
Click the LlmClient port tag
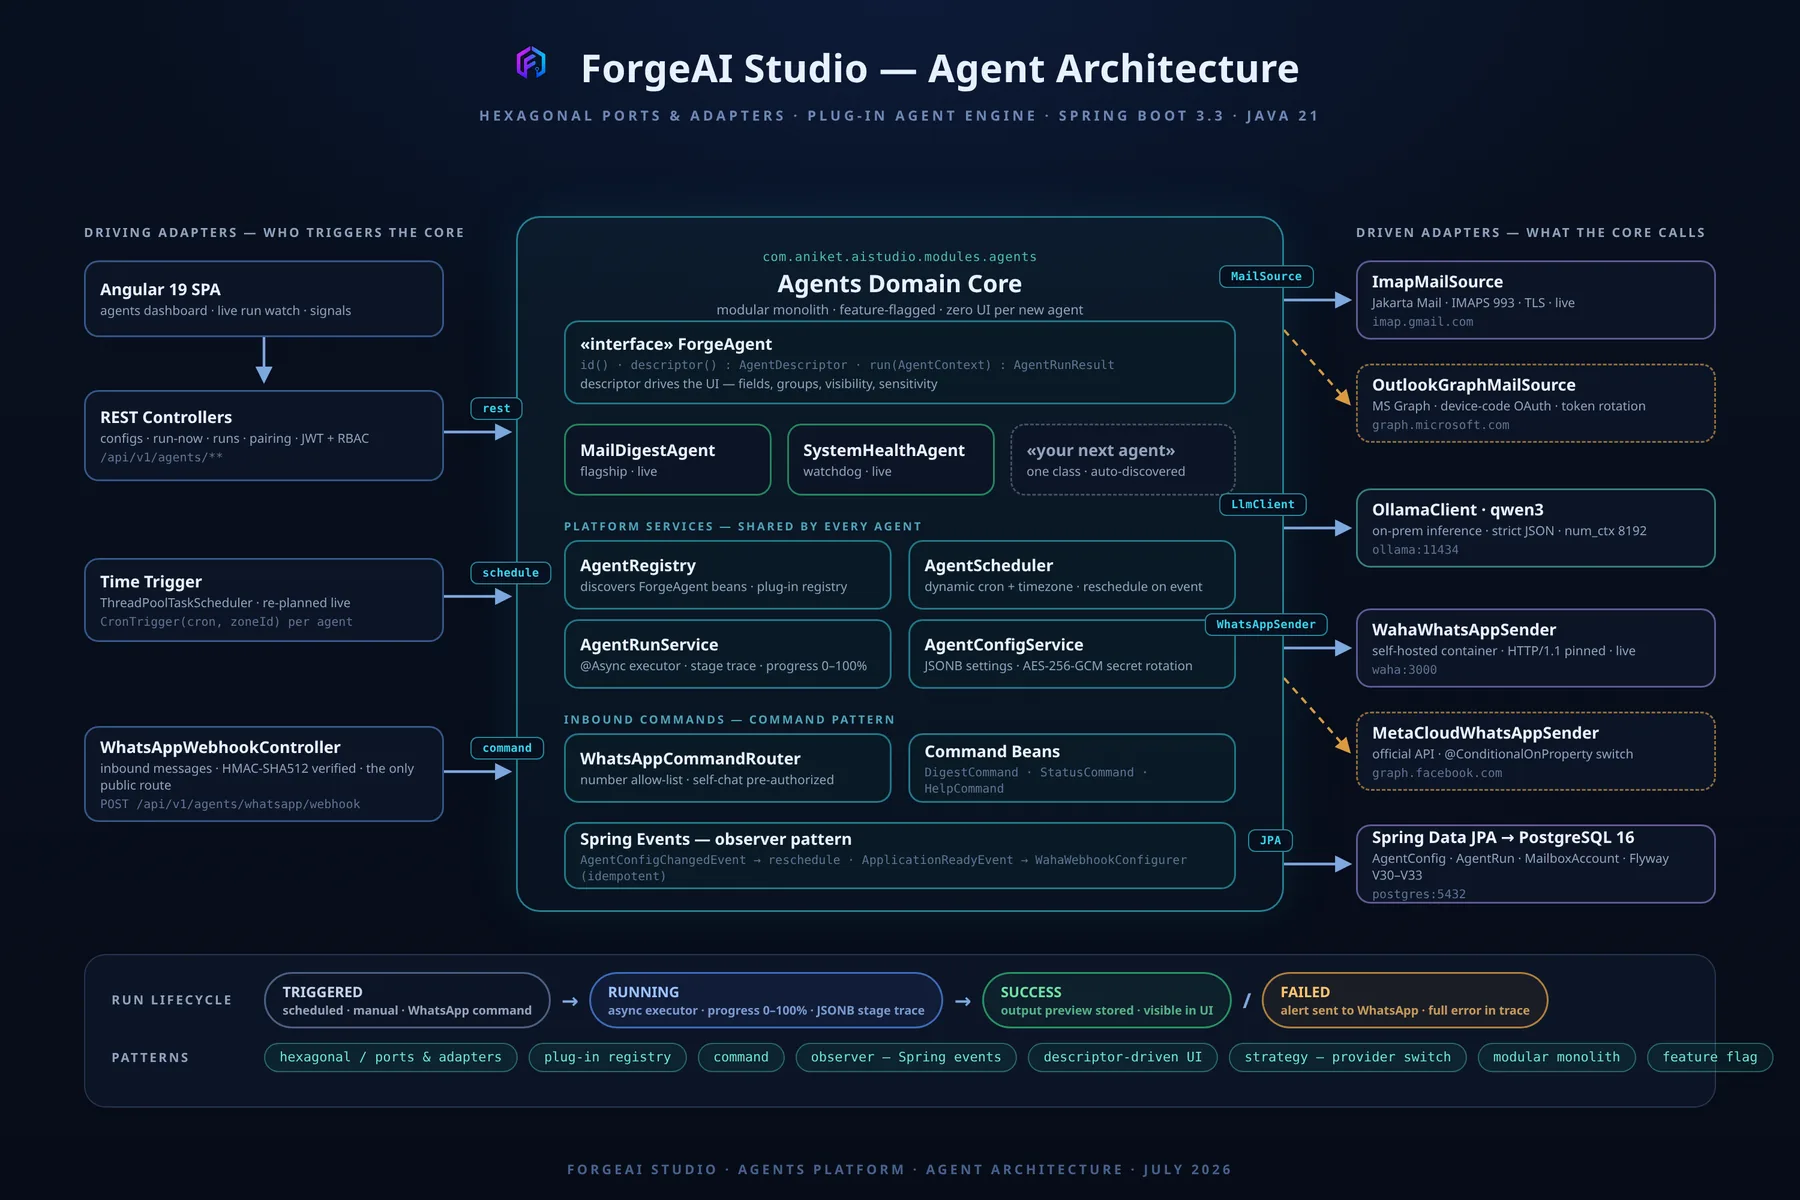[x=1263, y=504]
